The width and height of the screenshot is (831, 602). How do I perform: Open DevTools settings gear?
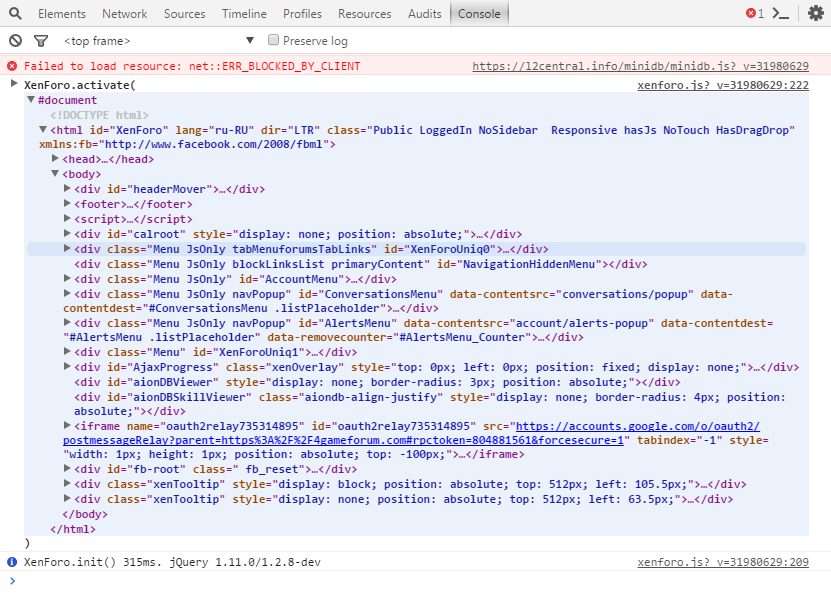[816, 13]
